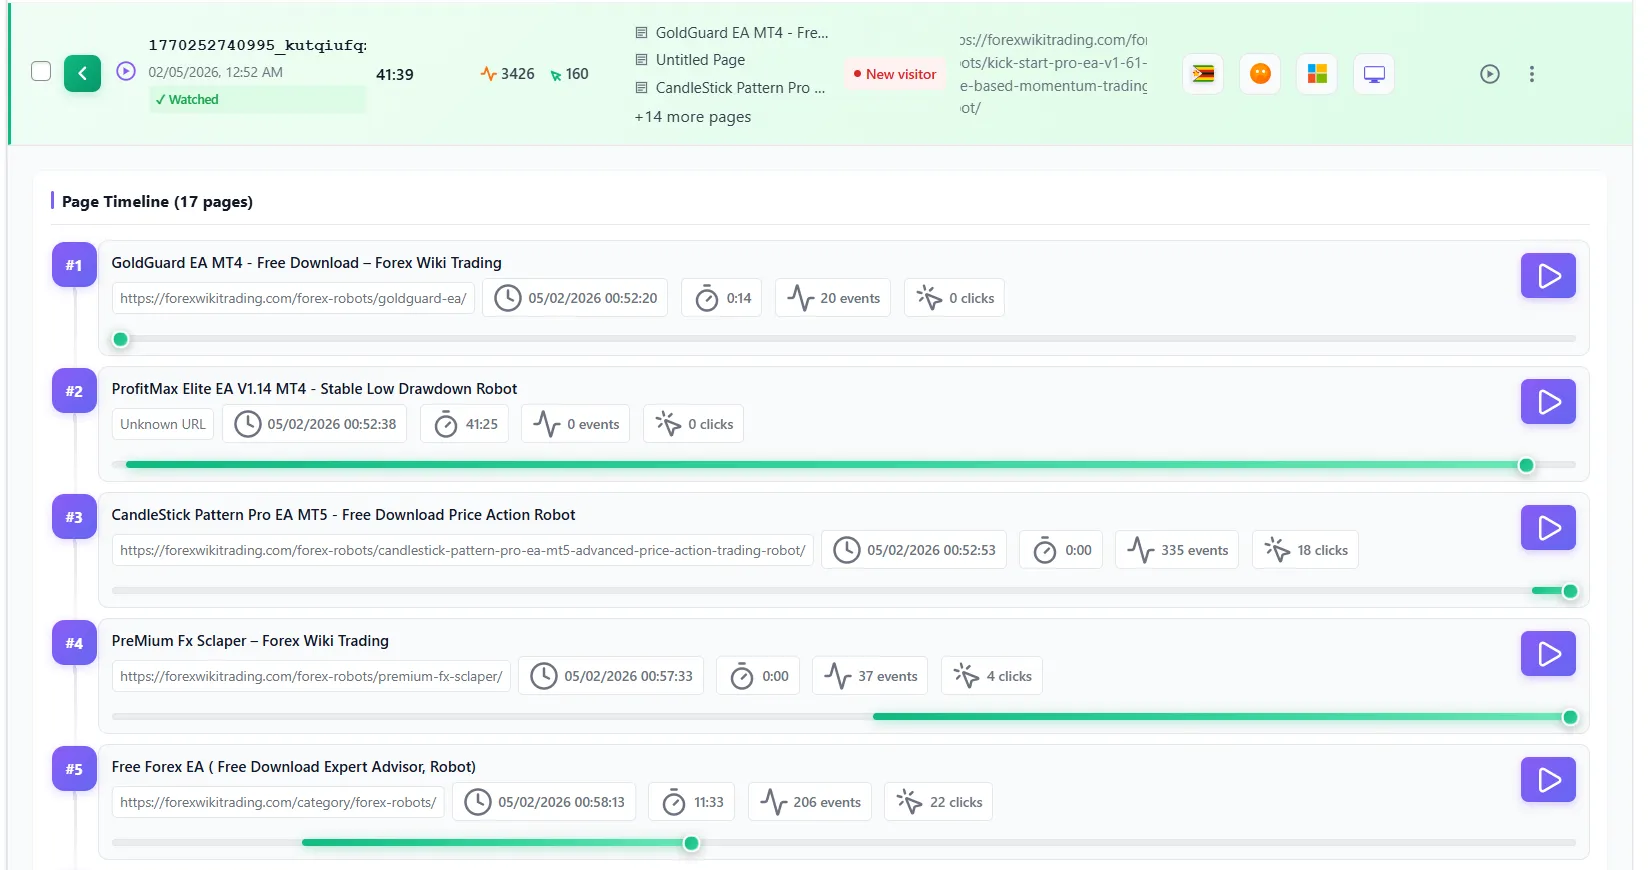Play the PreMium Fx Sclaper page recording
The width and height of the screenshot is (1652, 870).
click(1549, 654)
